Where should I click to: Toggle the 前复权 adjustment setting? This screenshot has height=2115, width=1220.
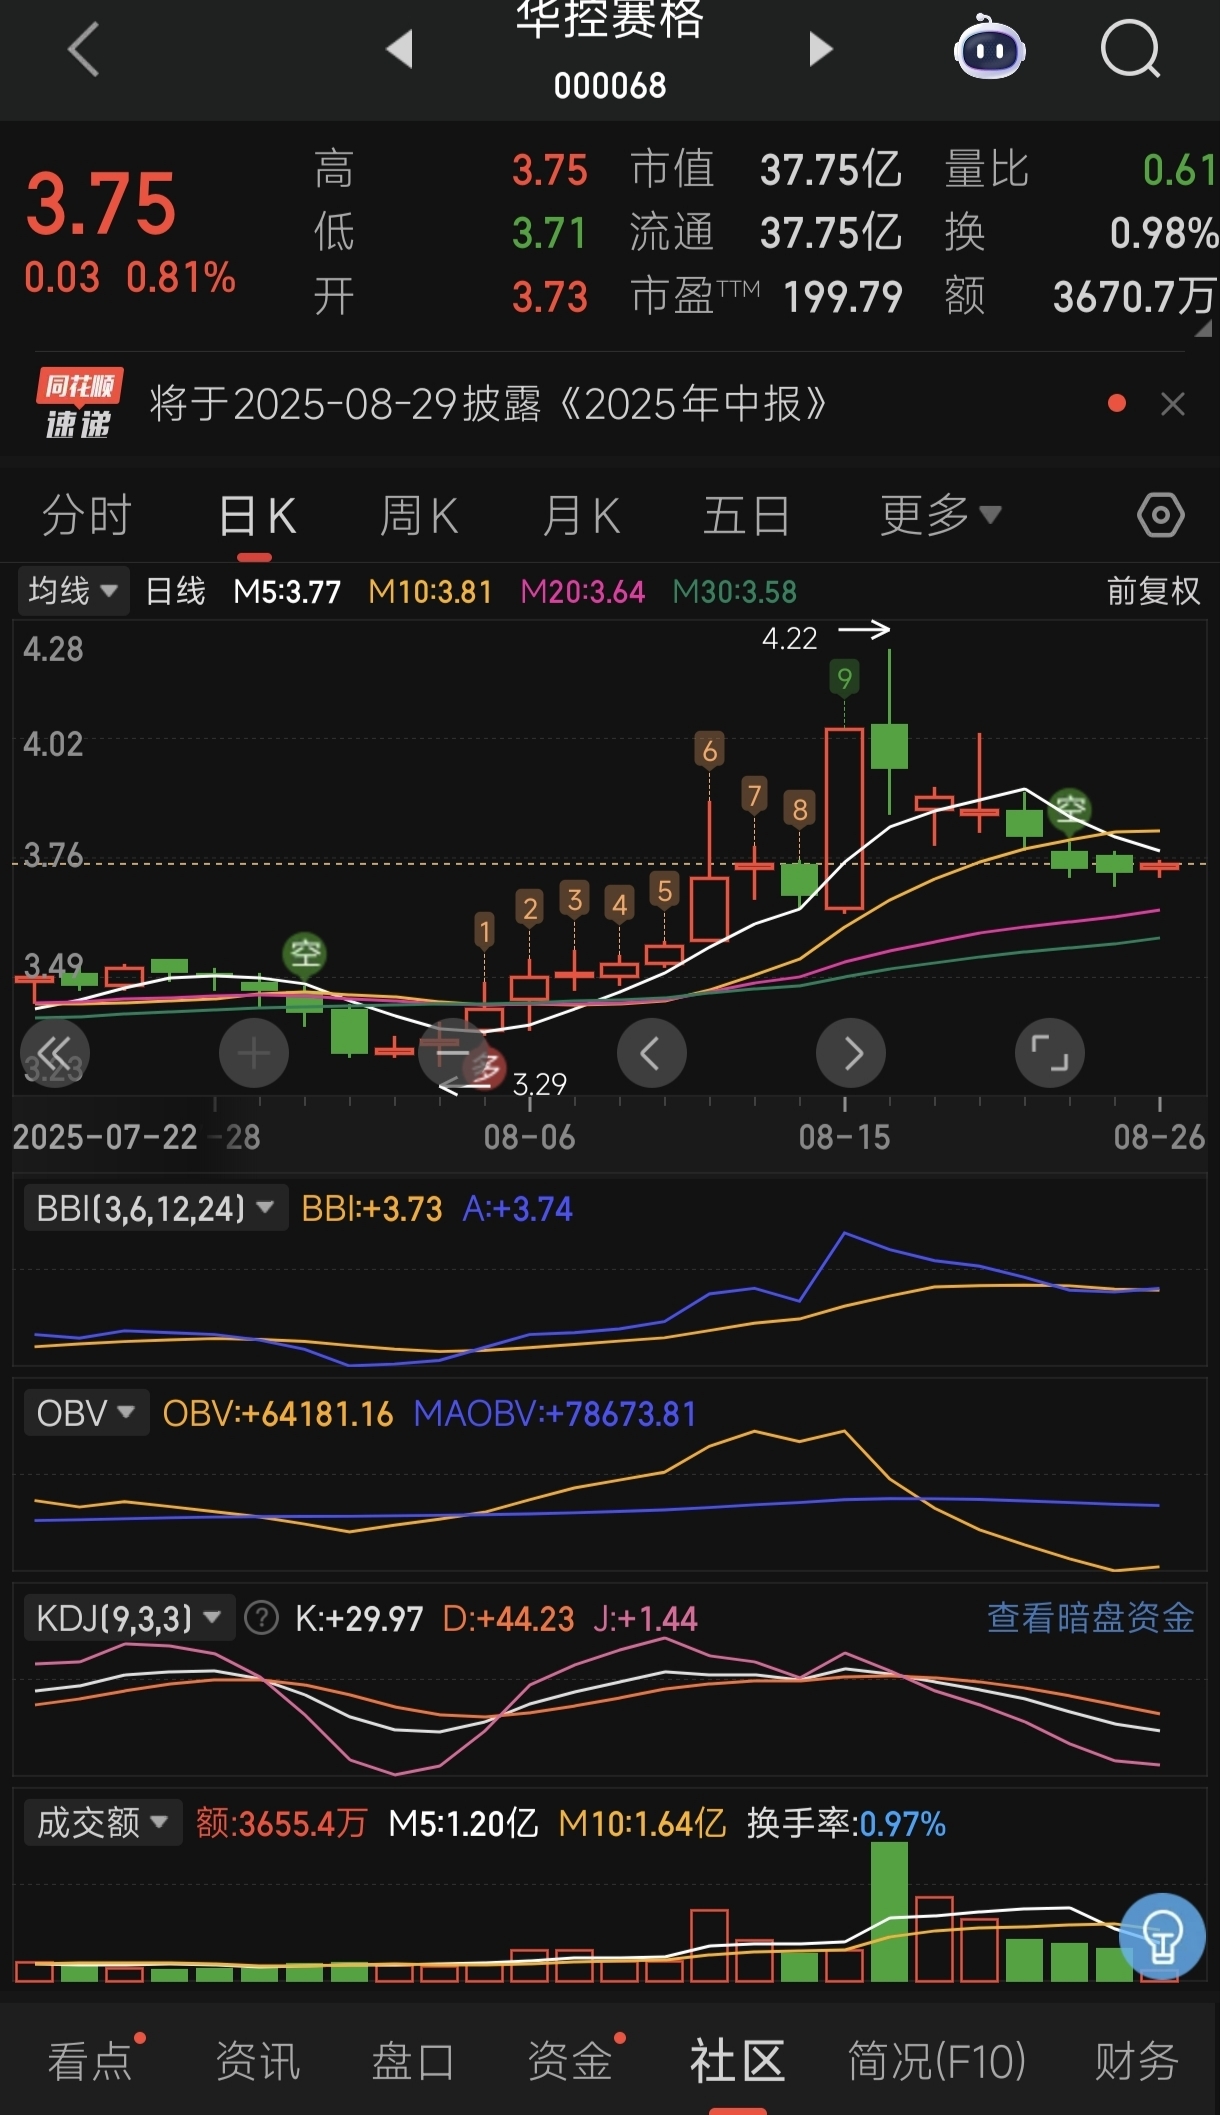[x=1153, y=591]
